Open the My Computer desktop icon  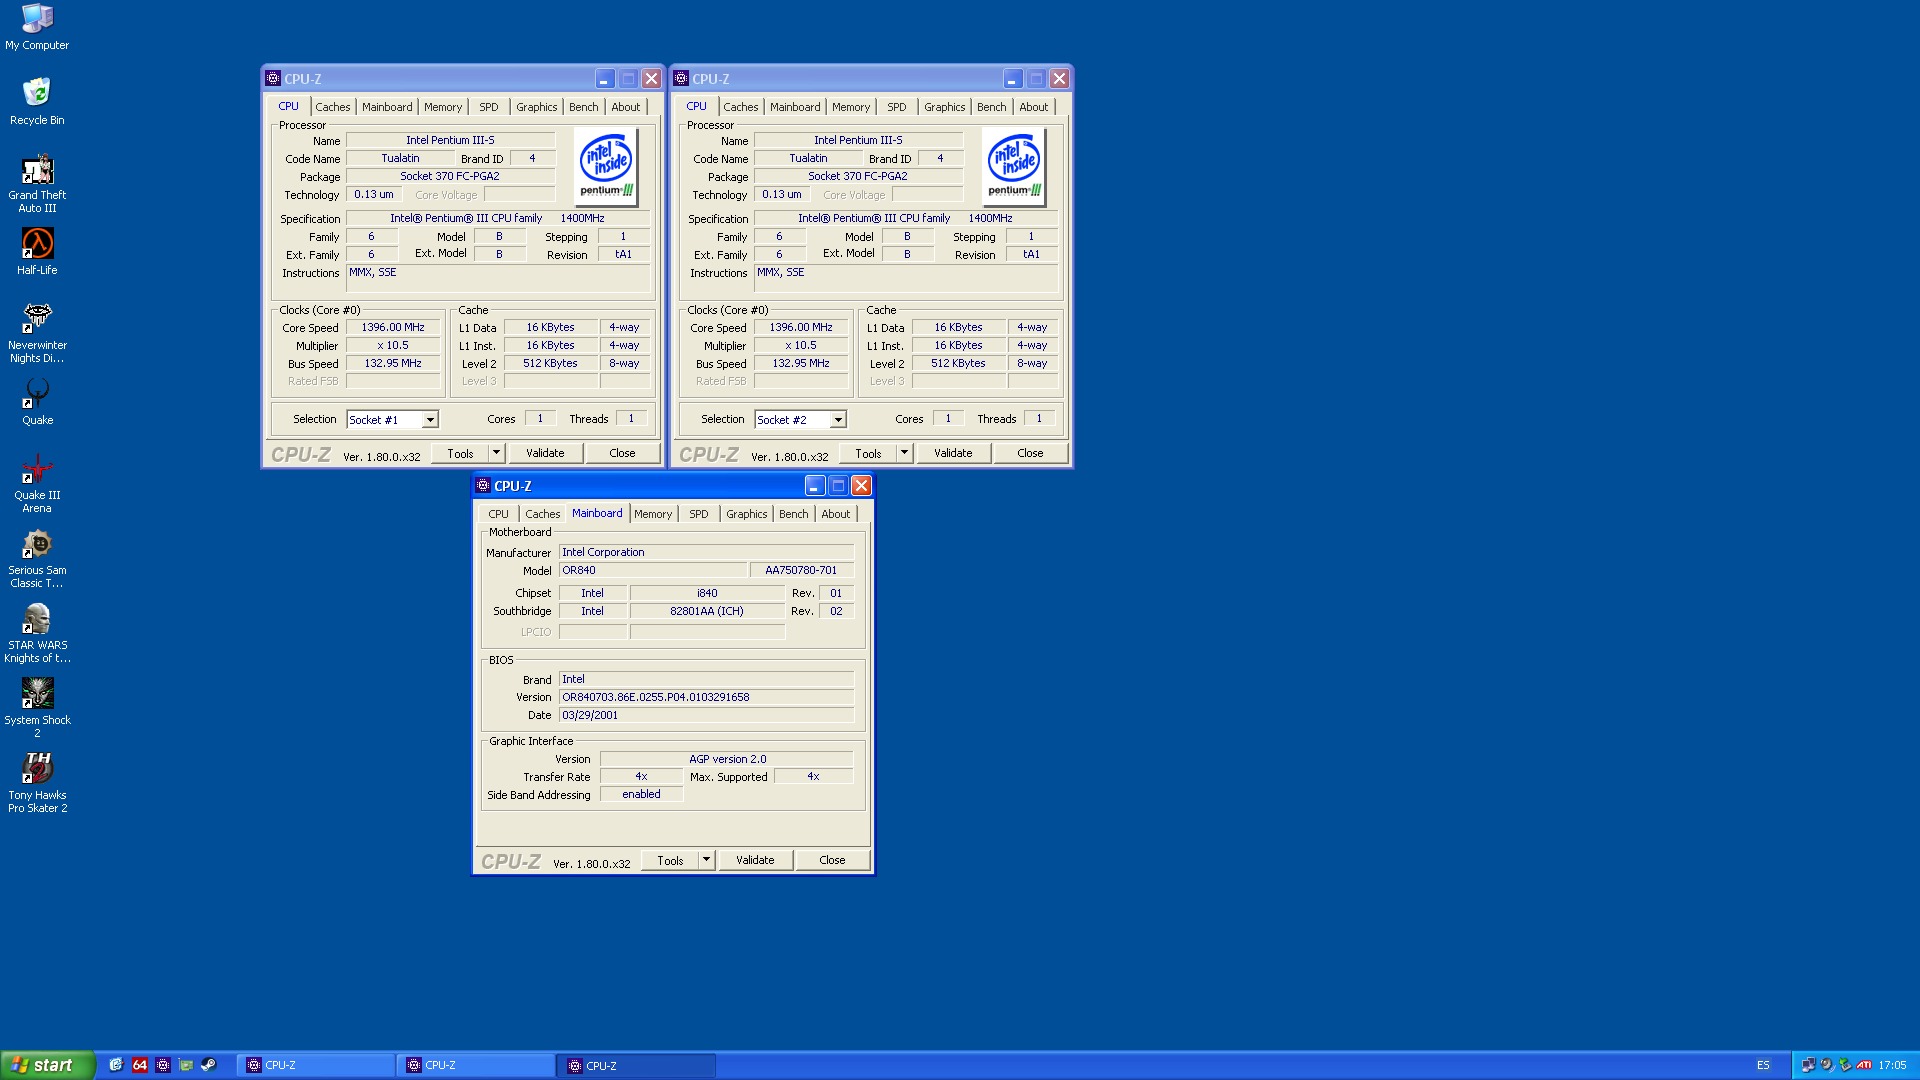(37, 27)
